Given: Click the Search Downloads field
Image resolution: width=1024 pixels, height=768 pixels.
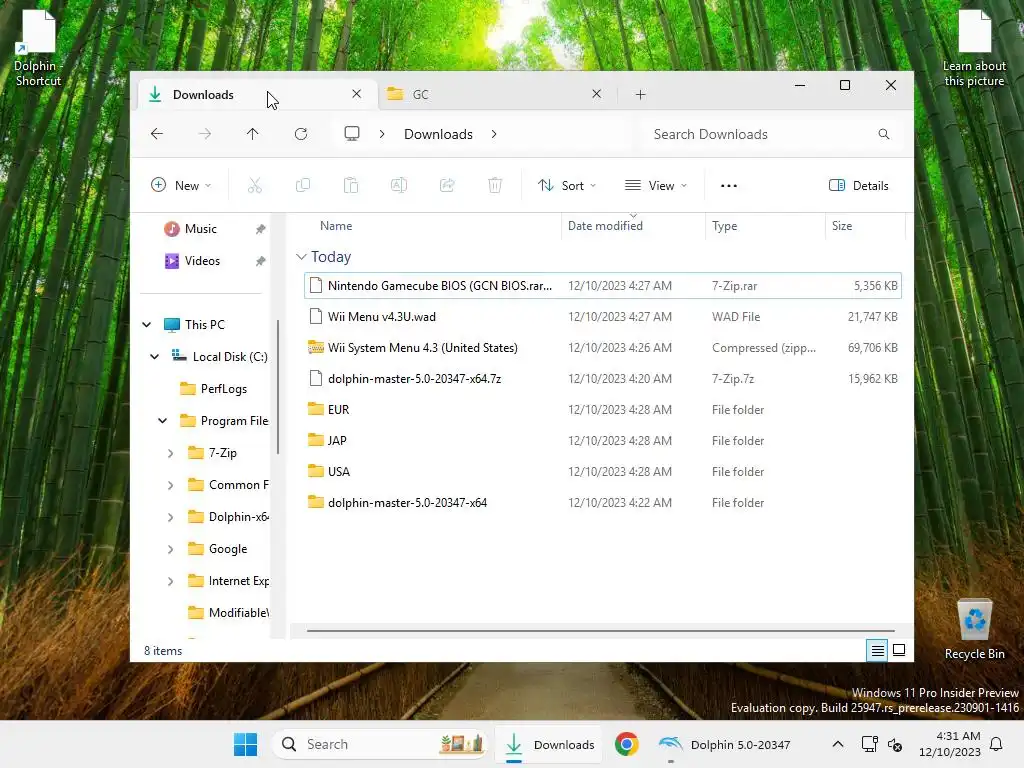Looking at the screenshot, I should pos(771,134).
